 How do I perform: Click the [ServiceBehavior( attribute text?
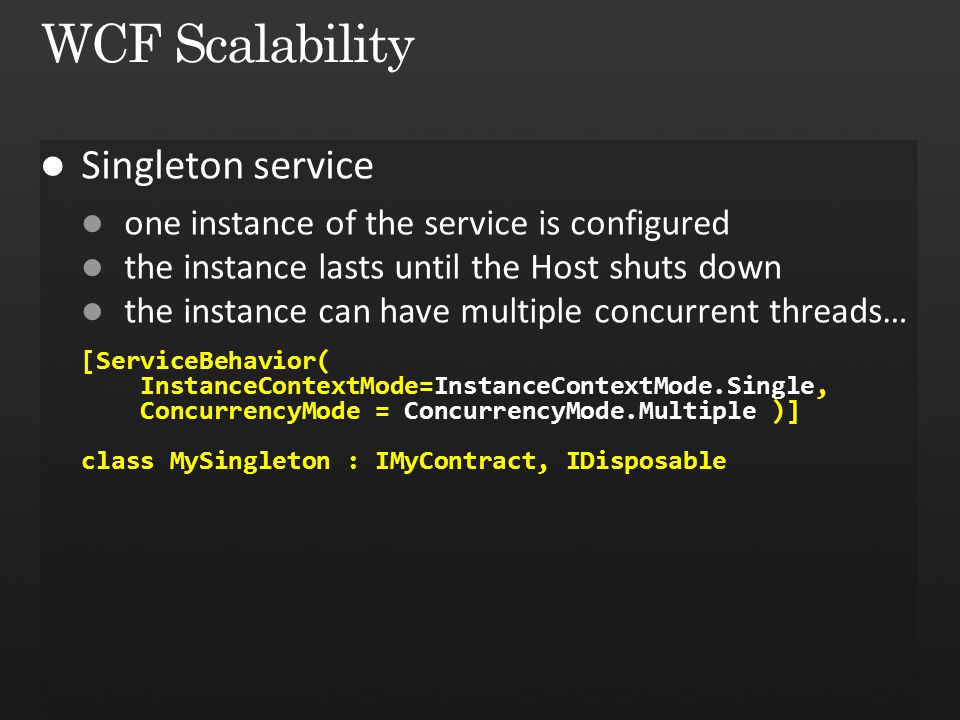(x=205, y=361)
